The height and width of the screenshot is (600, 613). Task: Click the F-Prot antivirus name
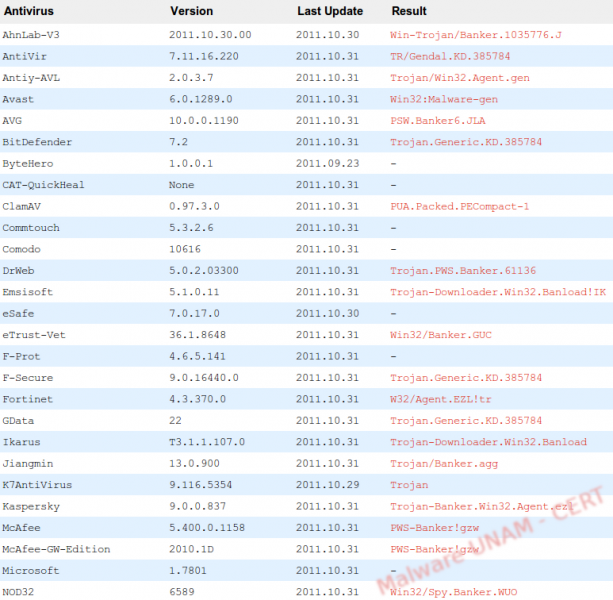pos(21,356)
